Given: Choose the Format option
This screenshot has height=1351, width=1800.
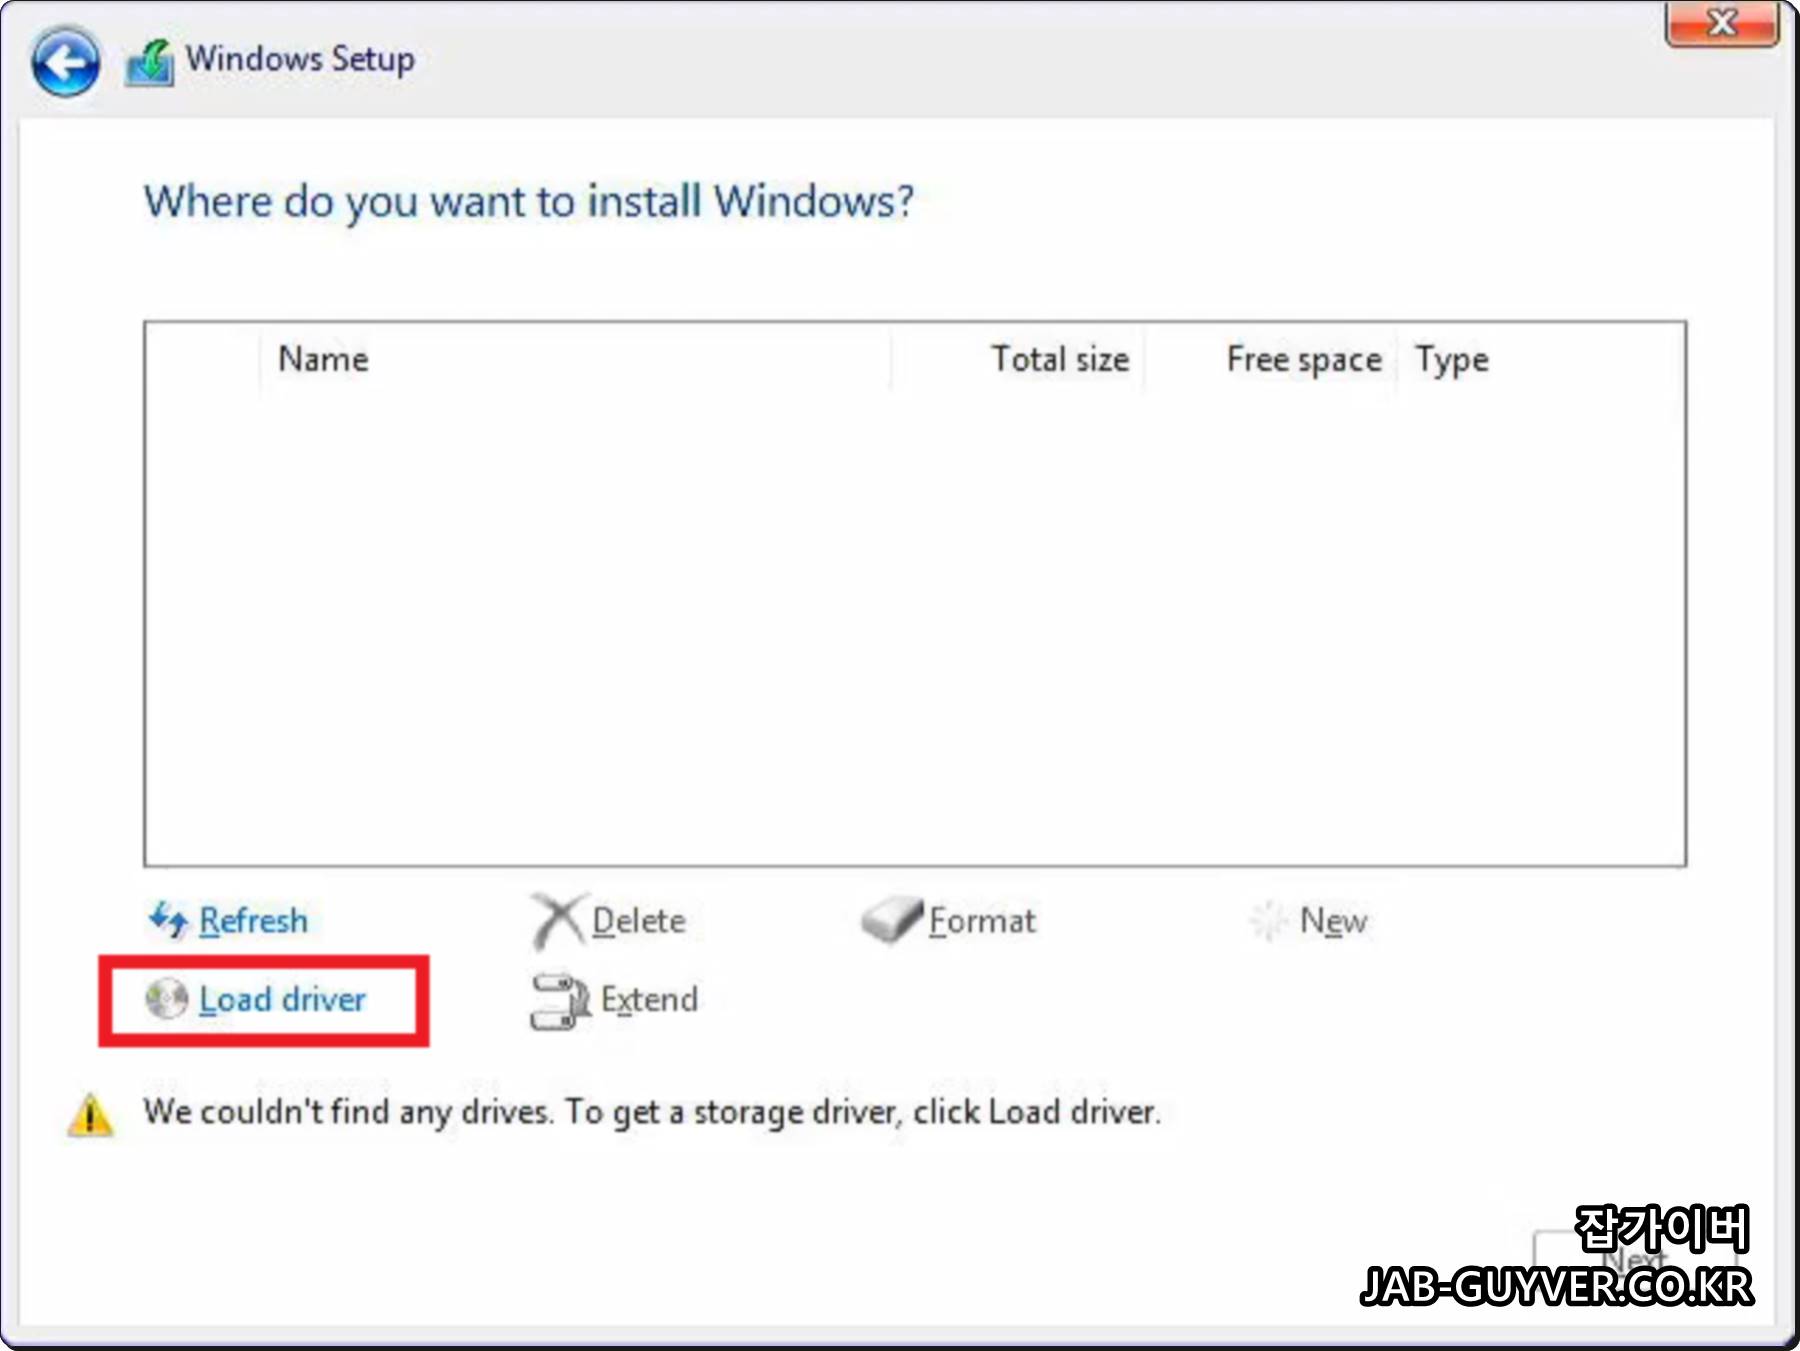Looking at the screenshot, I should tap(982, 921).
